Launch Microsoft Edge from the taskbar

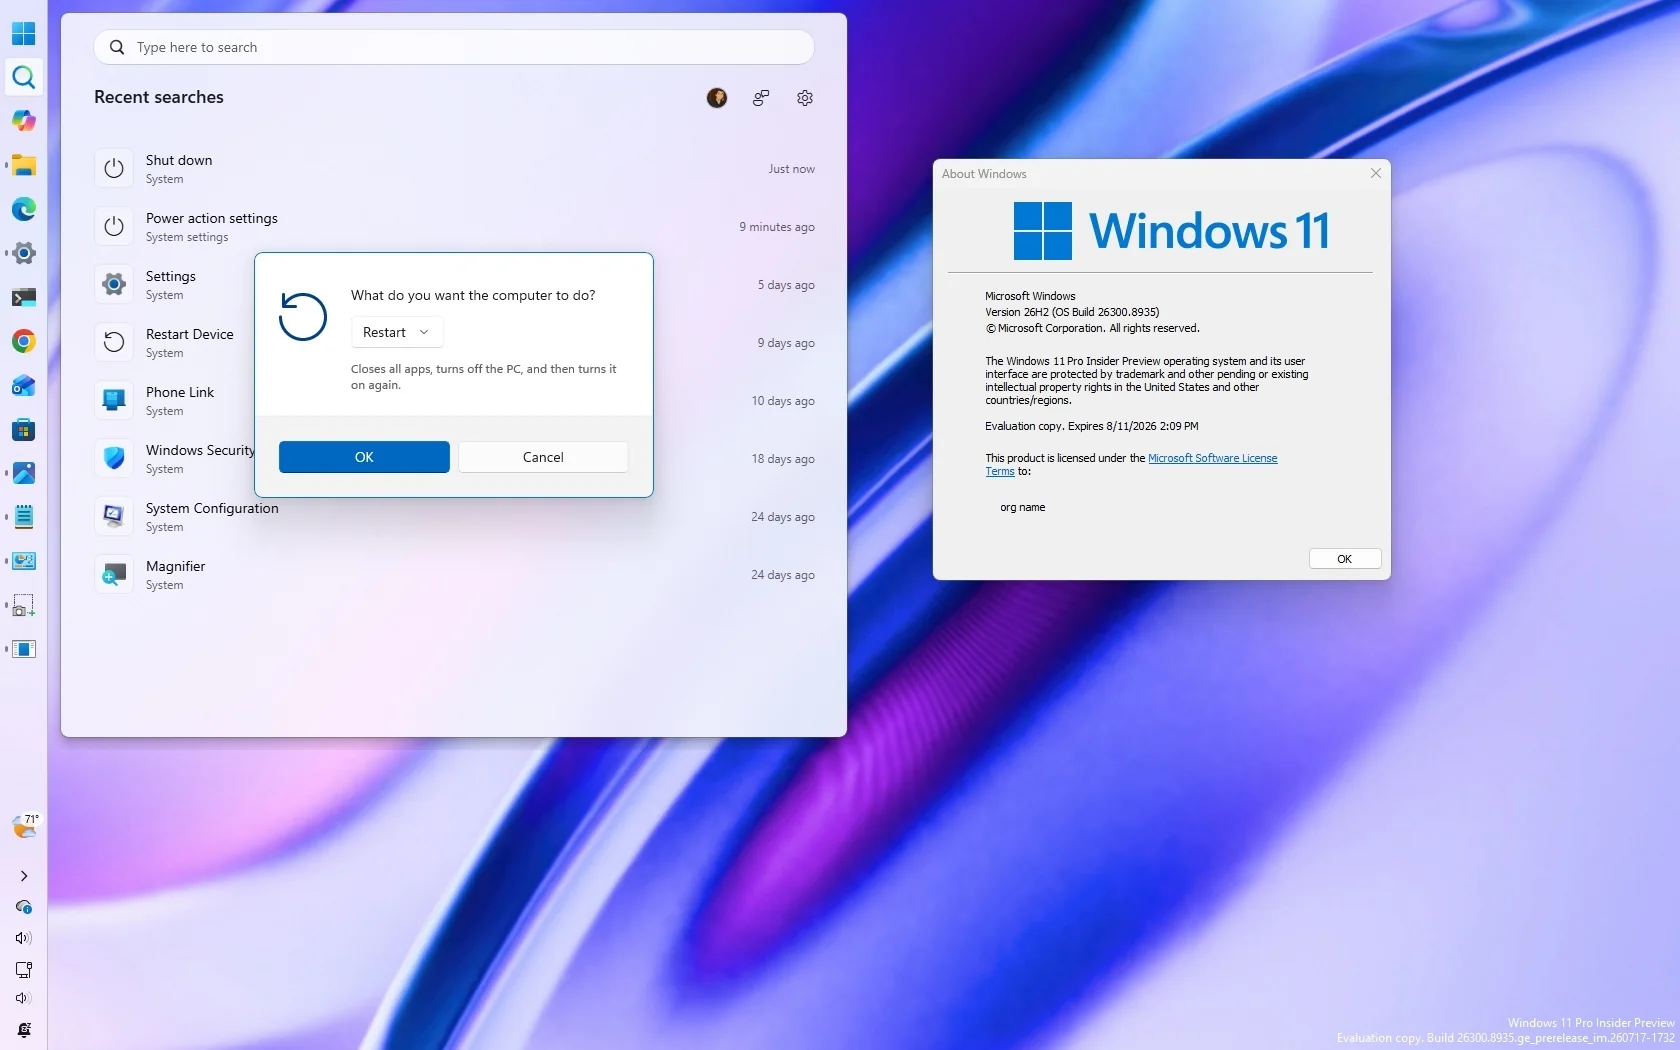pos(23,209)
